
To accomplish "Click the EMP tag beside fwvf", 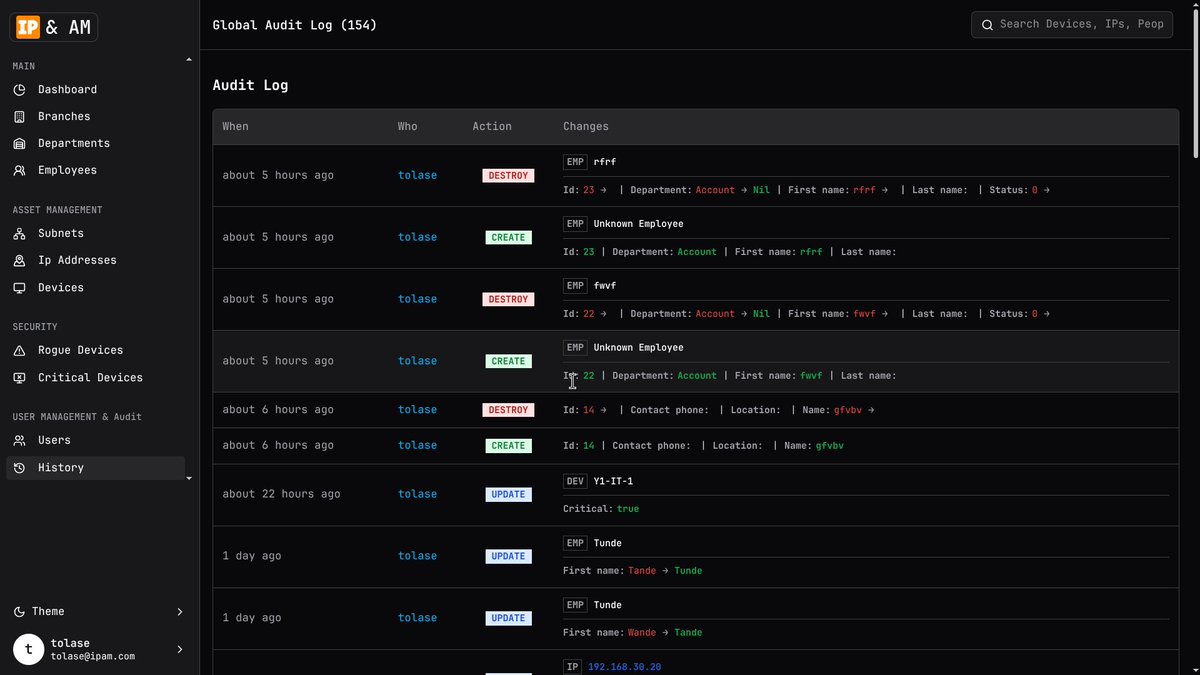I will (575, 286).
